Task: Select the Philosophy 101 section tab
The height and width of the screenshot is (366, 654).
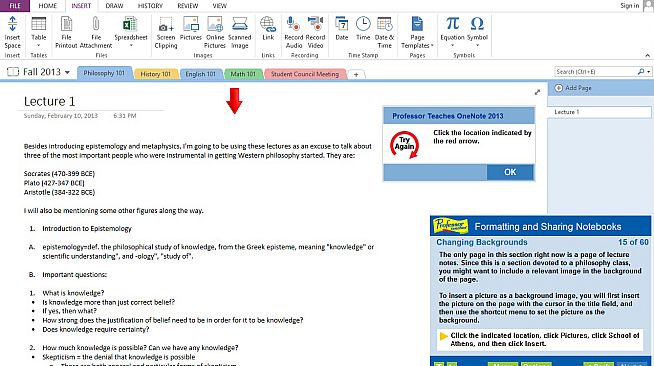Action: click(x=104, y=73)
